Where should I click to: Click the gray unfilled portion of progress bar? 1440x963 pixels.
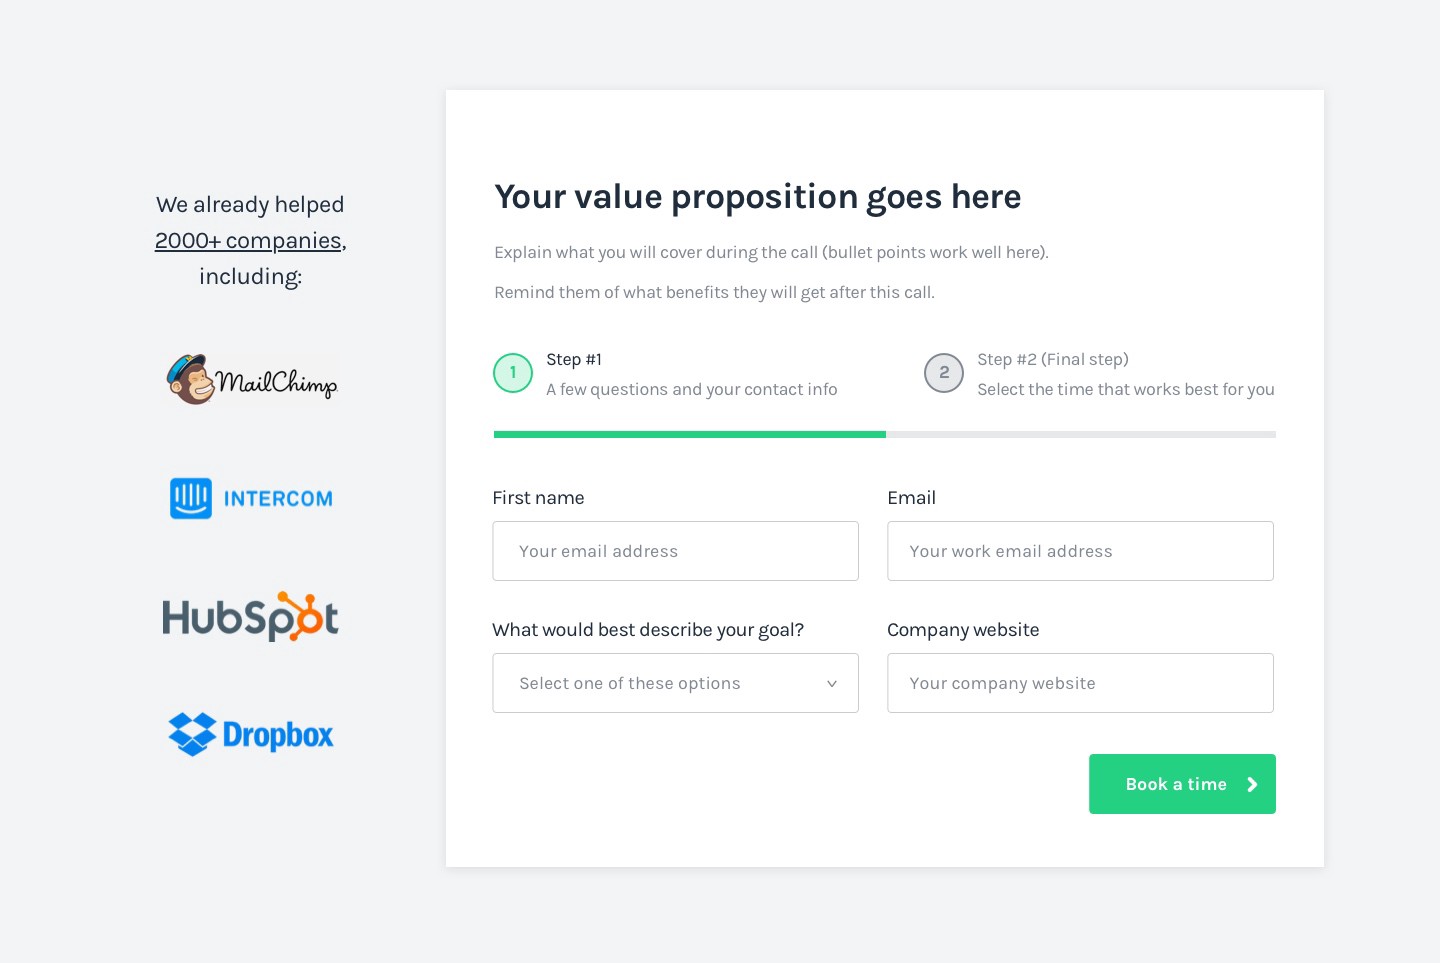pyautogui.click(x=1080, y=435)
